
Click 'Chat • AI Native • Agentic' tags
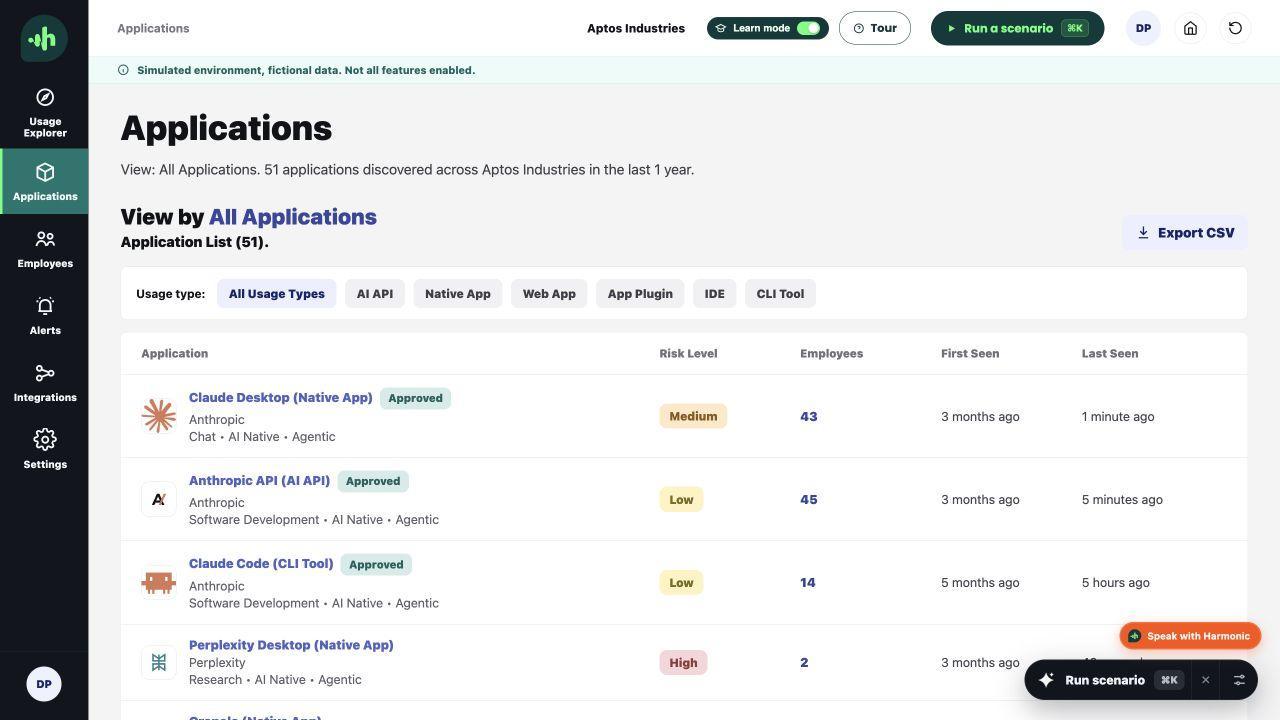tap(262, 437)
